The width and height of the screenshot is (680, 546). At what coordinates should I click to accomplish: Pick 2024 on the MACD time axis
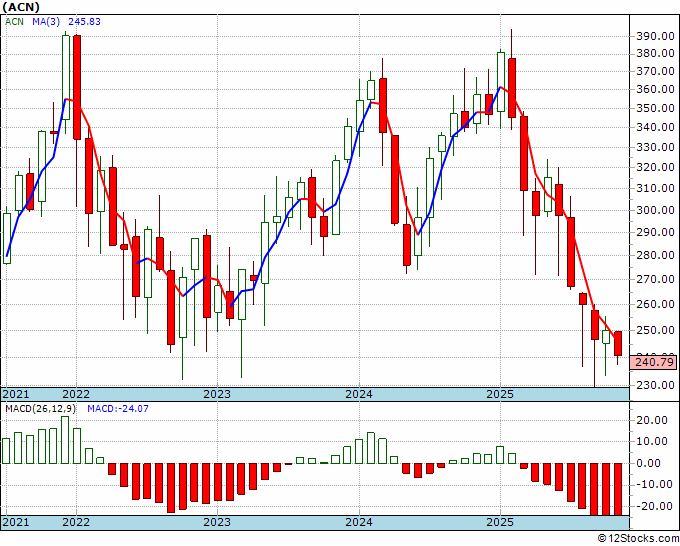[x=359, y=522]
